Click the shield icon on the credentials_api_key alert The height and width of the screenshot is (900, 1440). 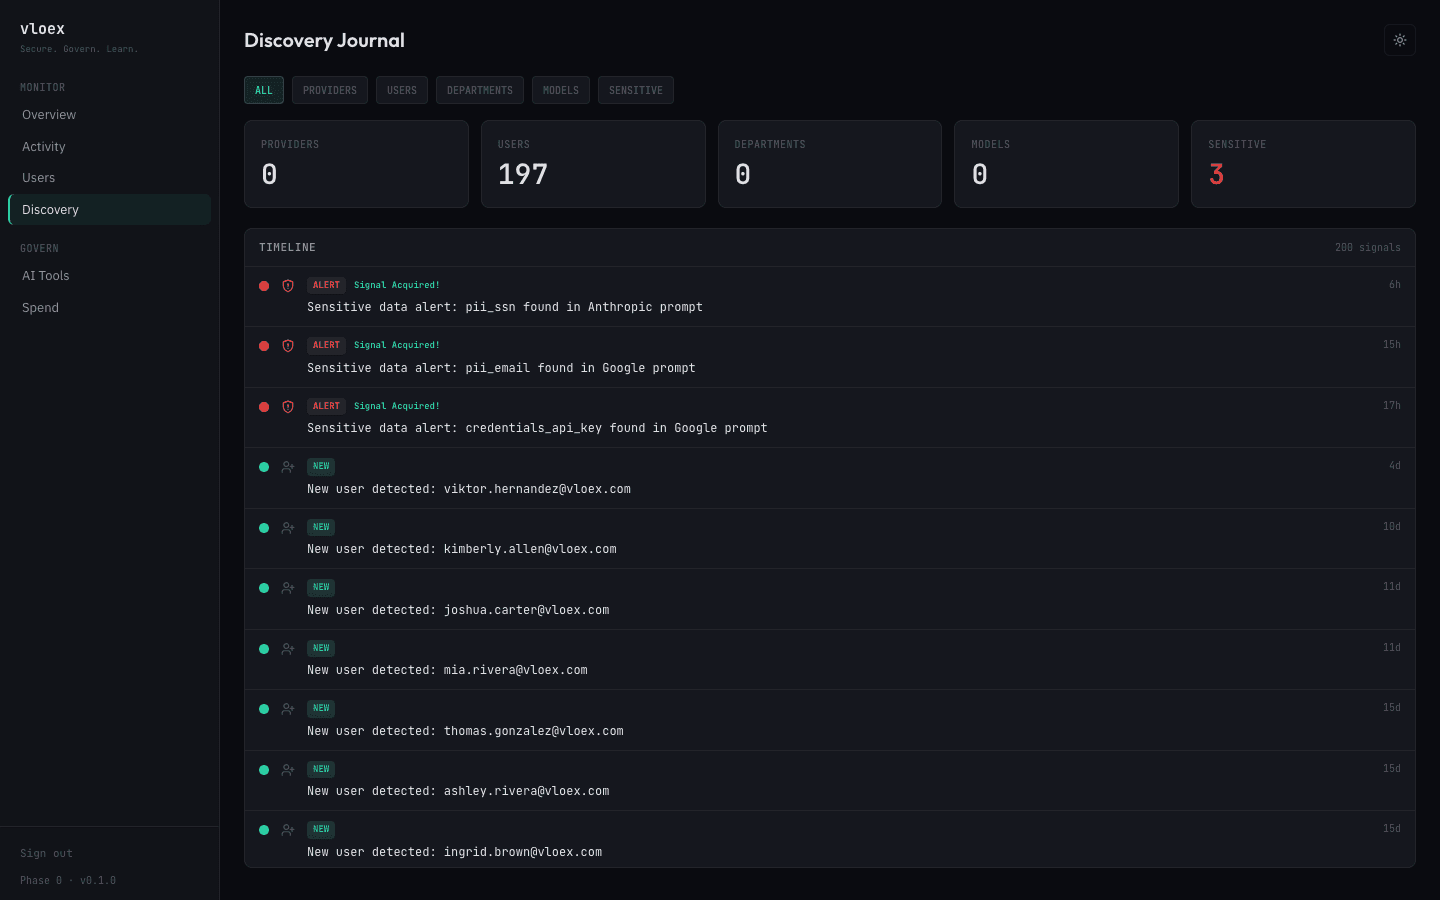click(x=288, y=407)
